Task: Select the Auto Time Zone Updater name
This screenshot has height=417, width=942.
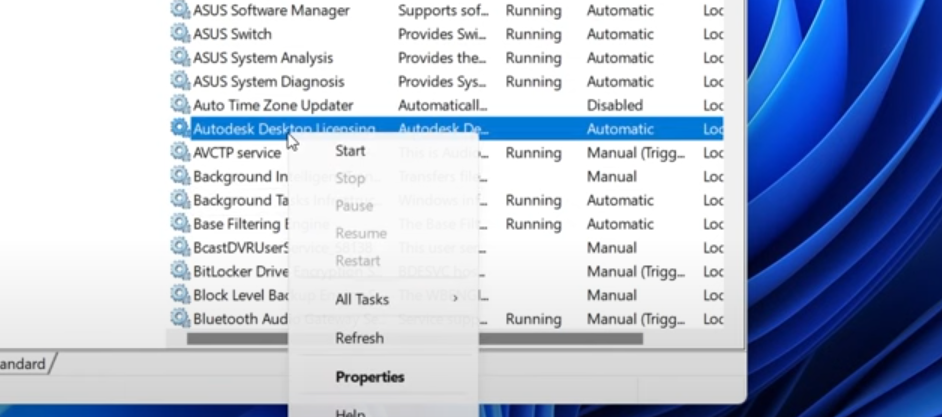Action: coord(273,105)
